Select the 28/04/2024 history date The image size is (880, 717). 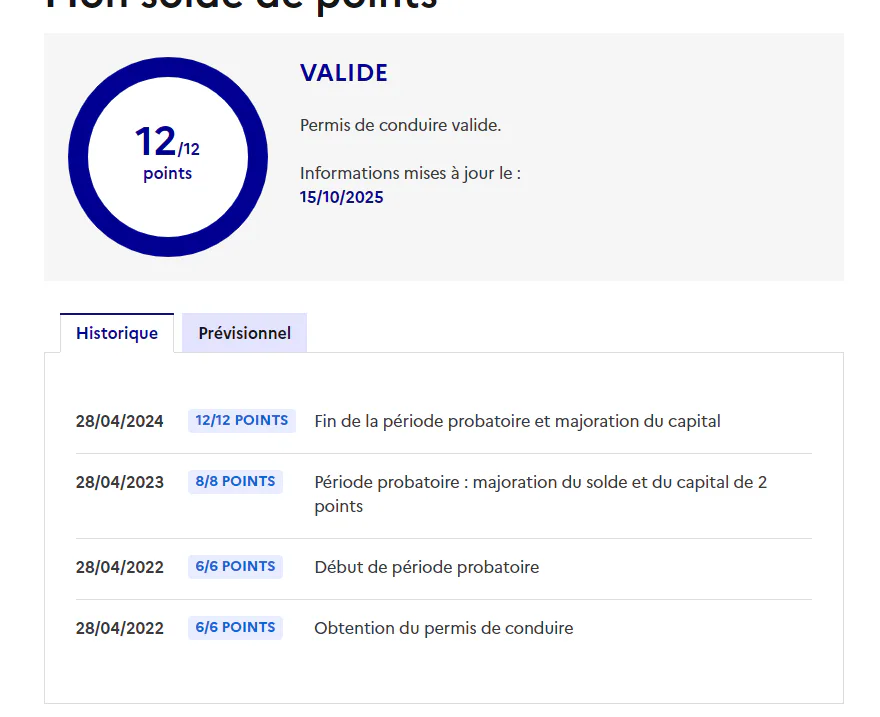pos(120,421)
